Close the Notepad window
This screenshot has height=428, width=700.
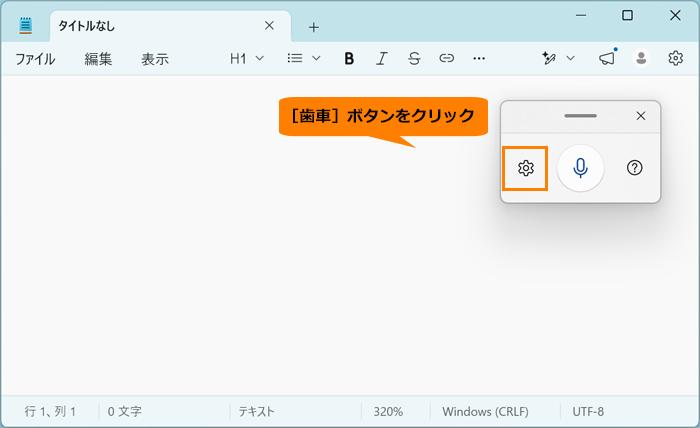[x=675, y=16]
